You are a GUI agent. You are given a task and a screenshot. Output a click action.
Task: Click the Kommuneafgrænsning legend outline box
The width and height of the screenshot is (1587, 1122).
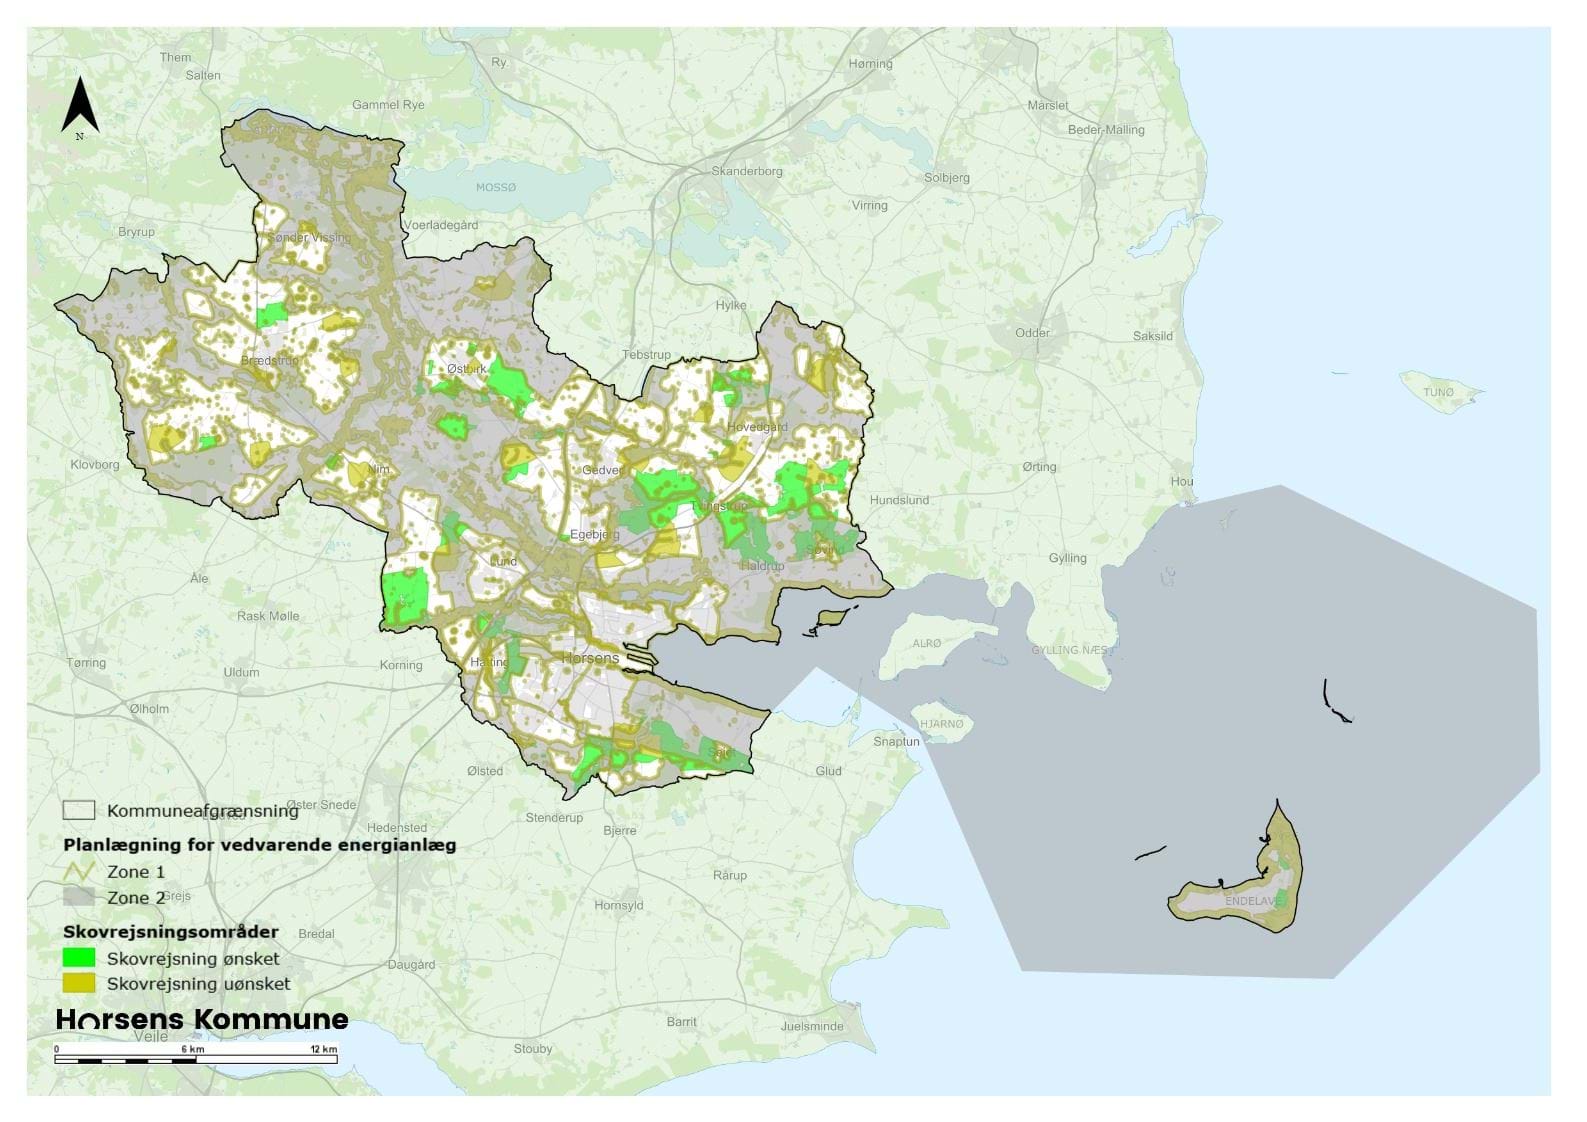[79, 810]
